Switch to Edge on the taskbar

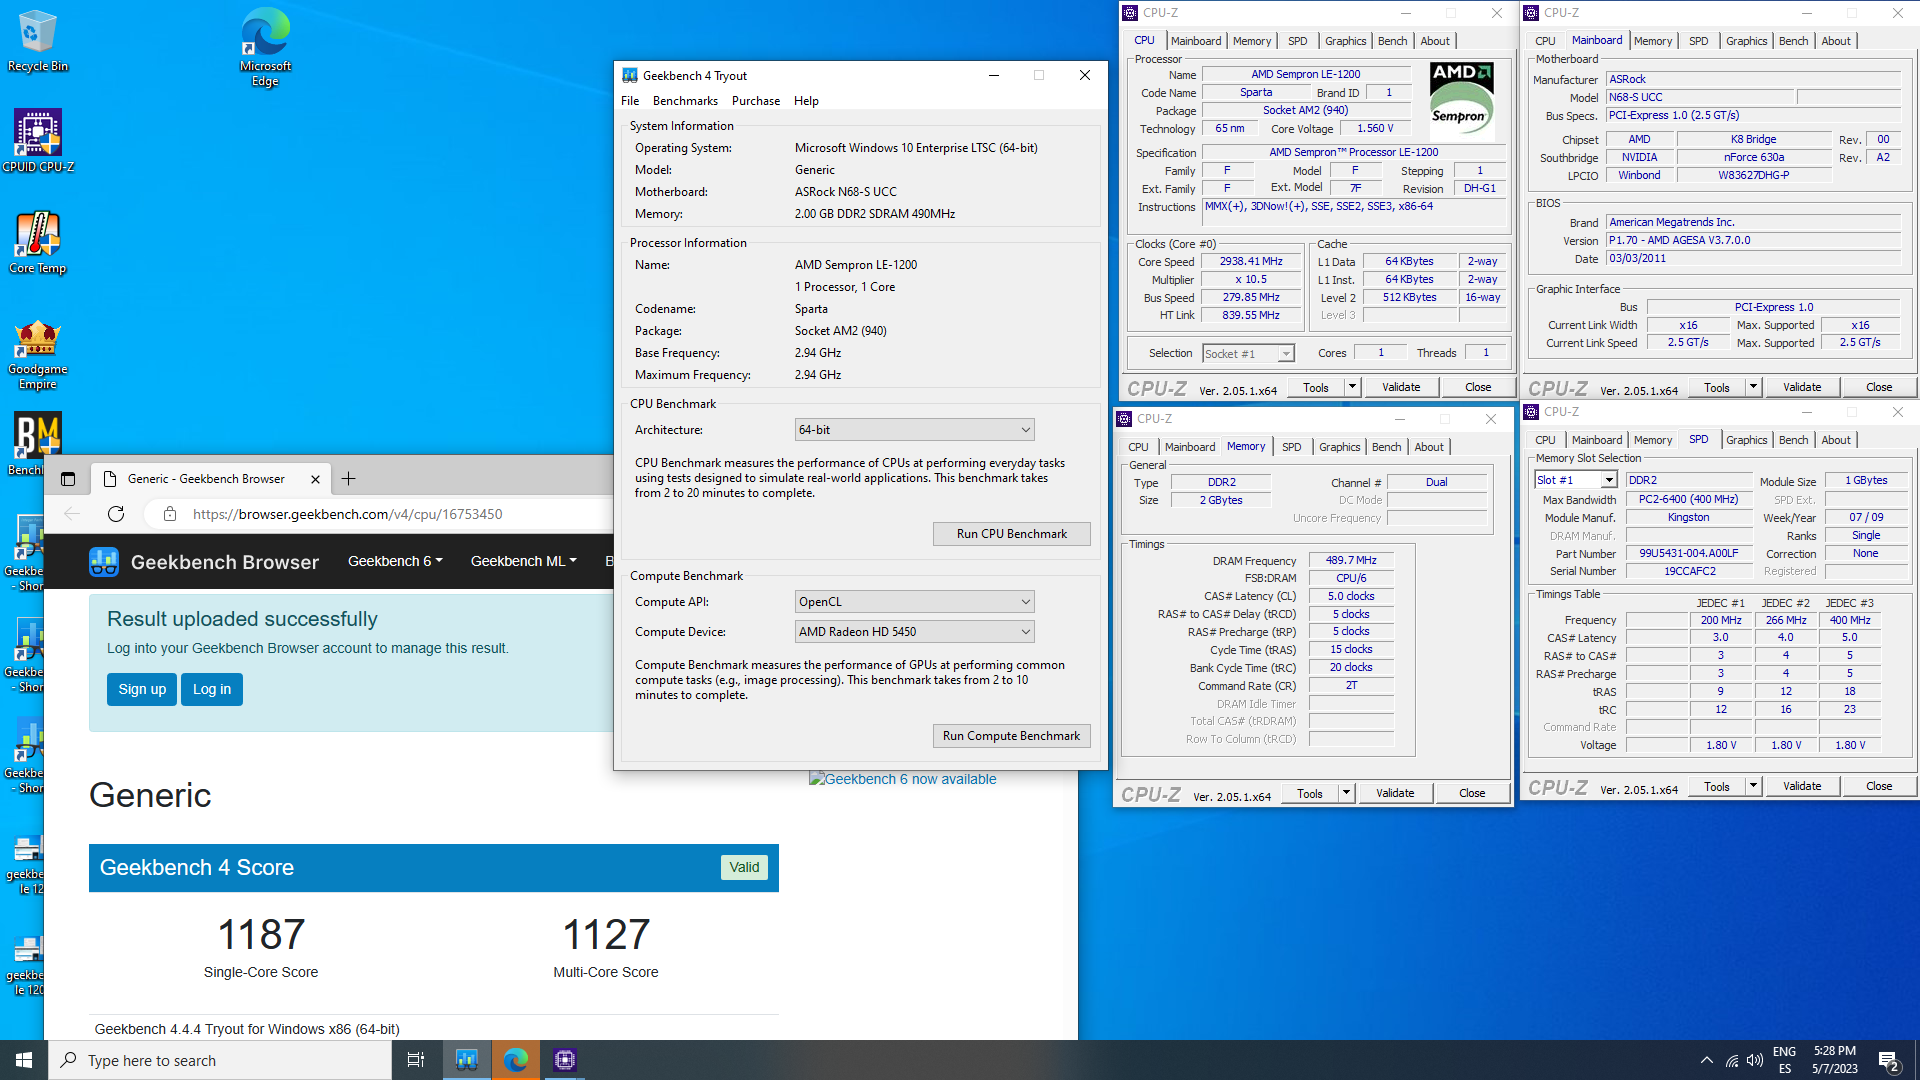pos(516,1060)
